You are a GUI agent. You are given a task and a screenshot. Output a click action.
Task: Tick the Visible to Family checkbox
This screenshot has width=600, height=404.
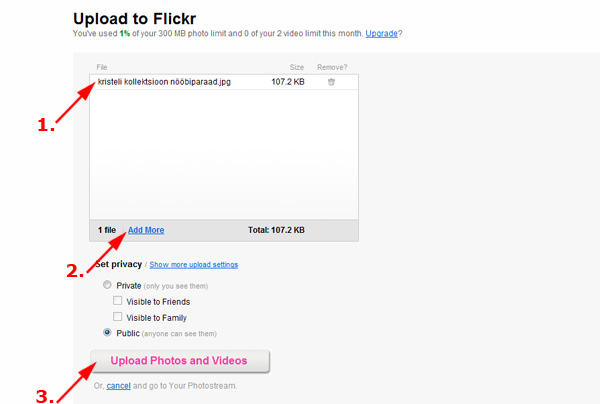click(119, 317)
